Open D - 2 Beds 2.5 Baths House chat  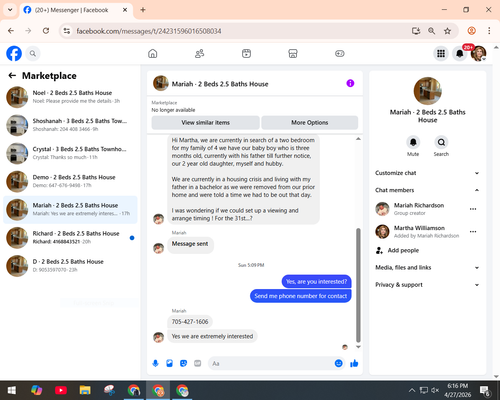pos(70,266)
